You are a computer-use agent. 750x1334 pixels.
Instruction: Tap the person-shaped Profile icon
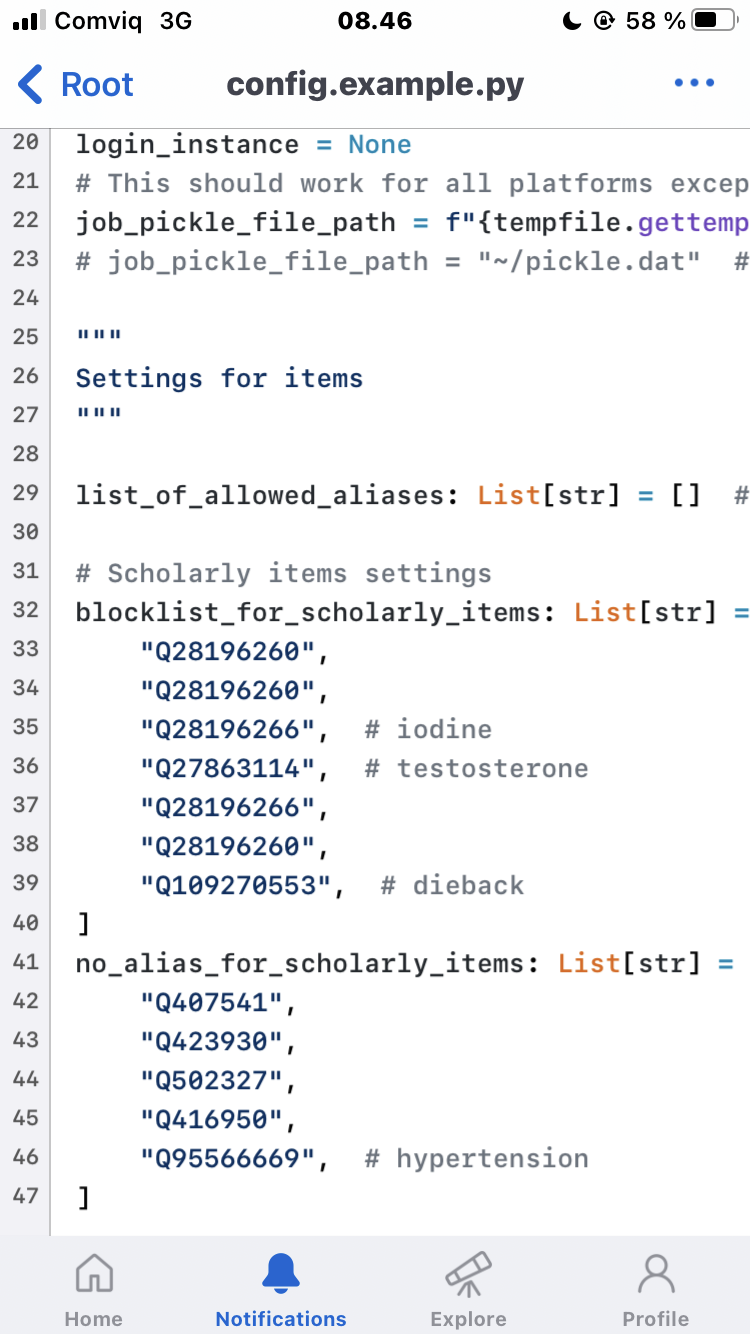(656, 1272)
